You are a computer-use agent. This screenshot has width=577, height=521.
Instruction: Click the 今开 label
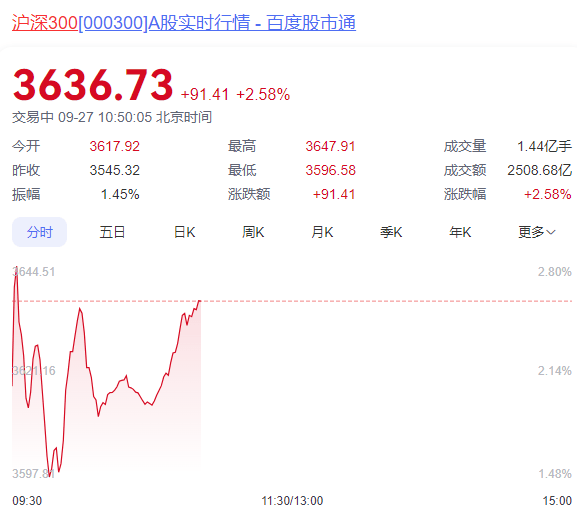coord(26,146)
